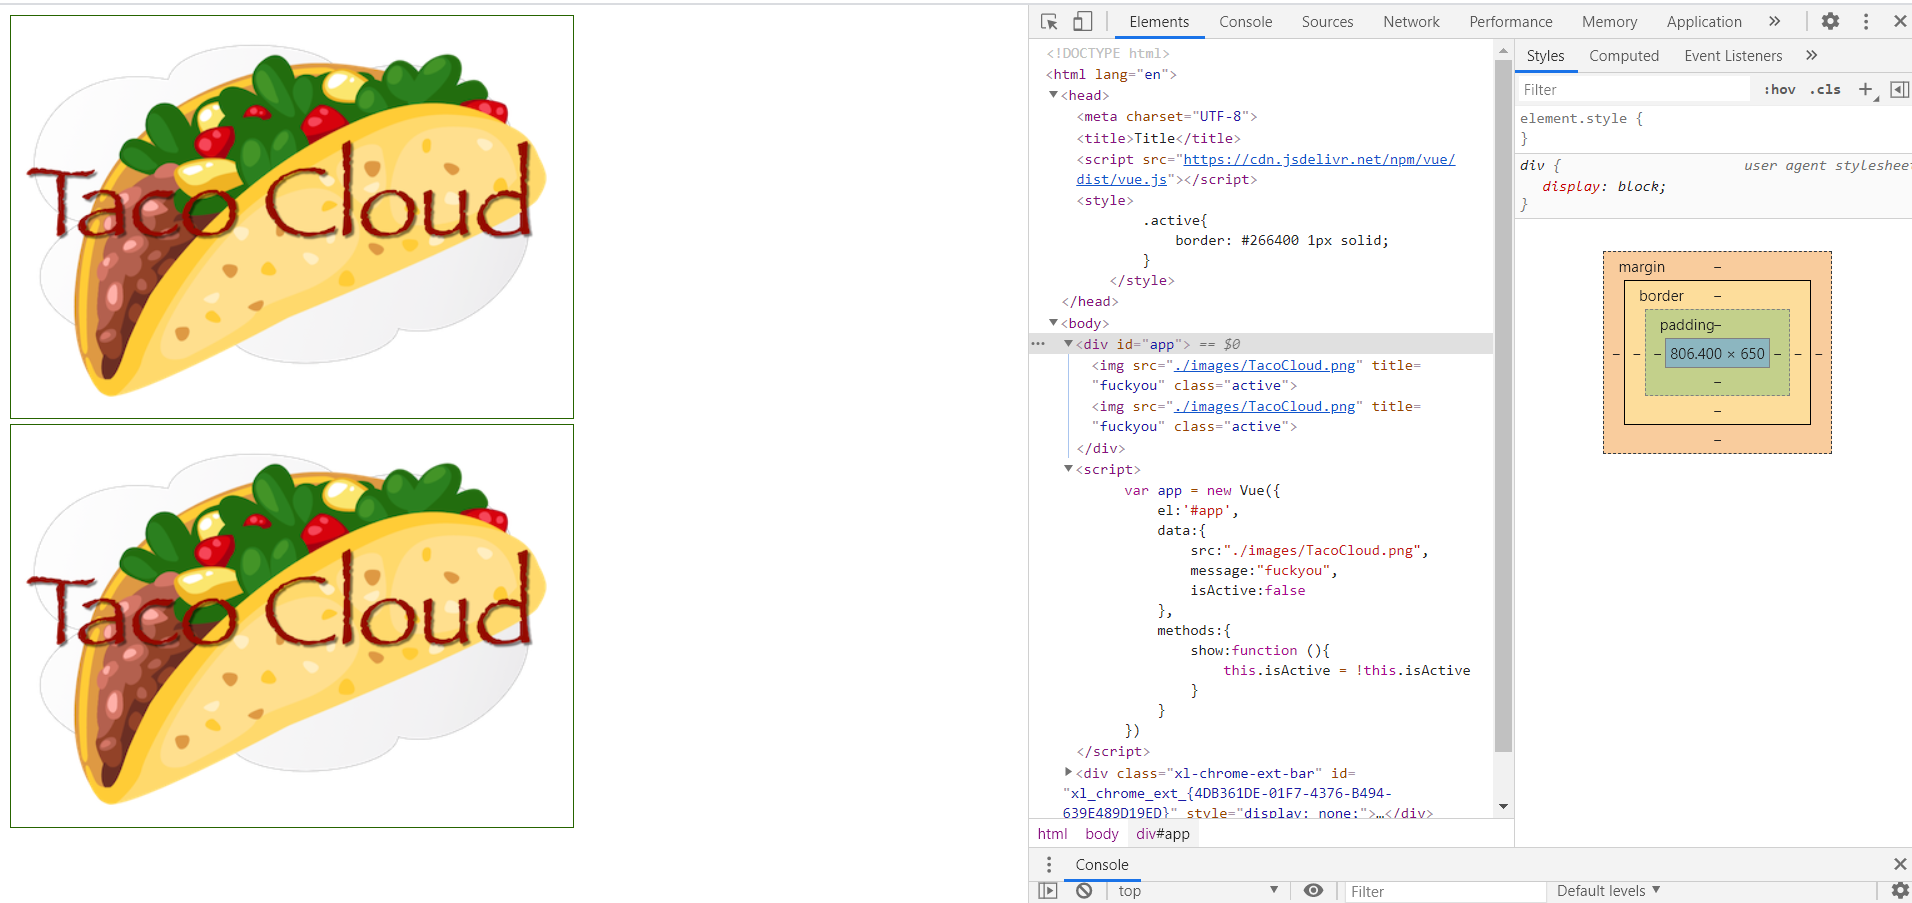Select the meta charset UTF-8 node
The height and width of the screenshot is (903, 1912).
(x=1167, y=116)
